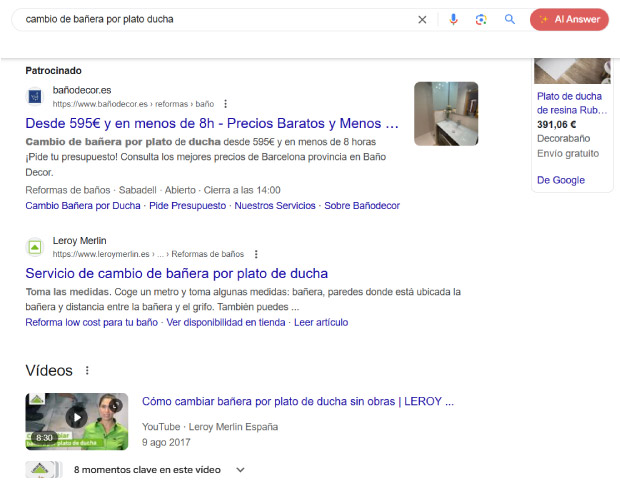
Task: Start voice search with microphone icon
Action: (x=453, y=19)
